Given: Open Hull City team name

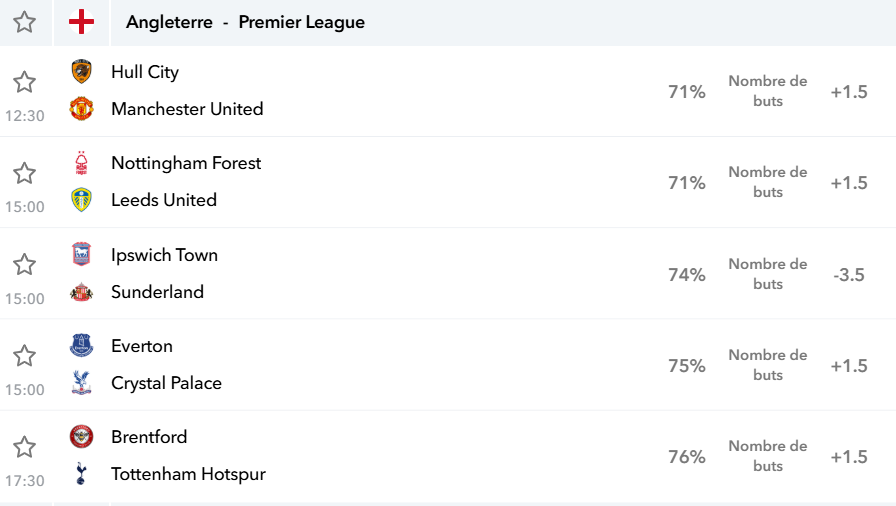Looking at the screenshot, I should pyautogui.click(x=145, y=72).
